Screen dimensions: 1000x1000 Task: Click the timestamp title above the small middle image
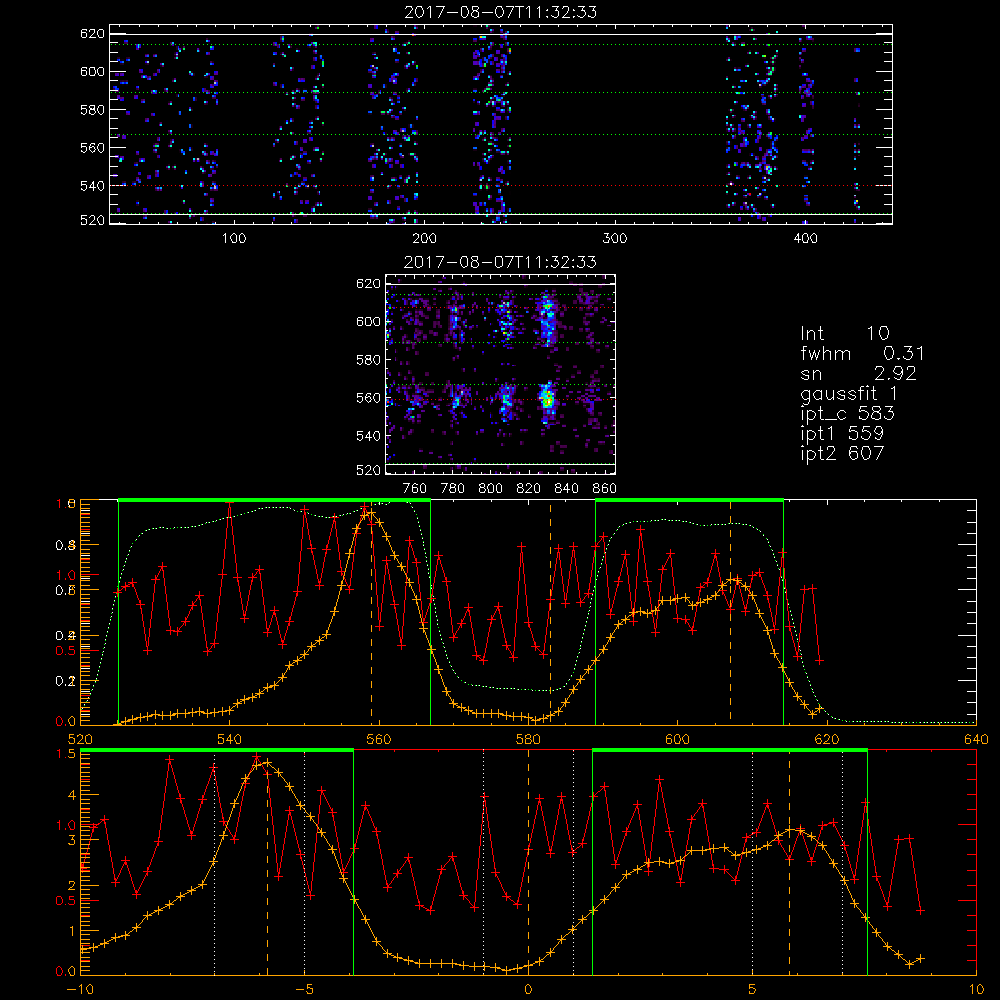click(500, 262)
